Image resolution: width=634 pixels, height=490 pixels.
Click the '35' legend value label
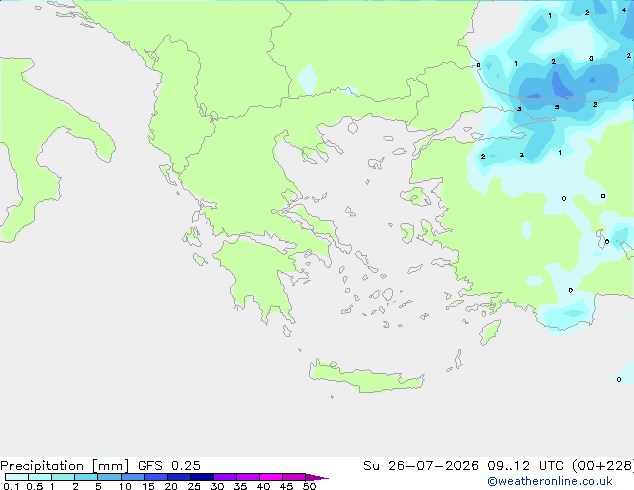240,486
